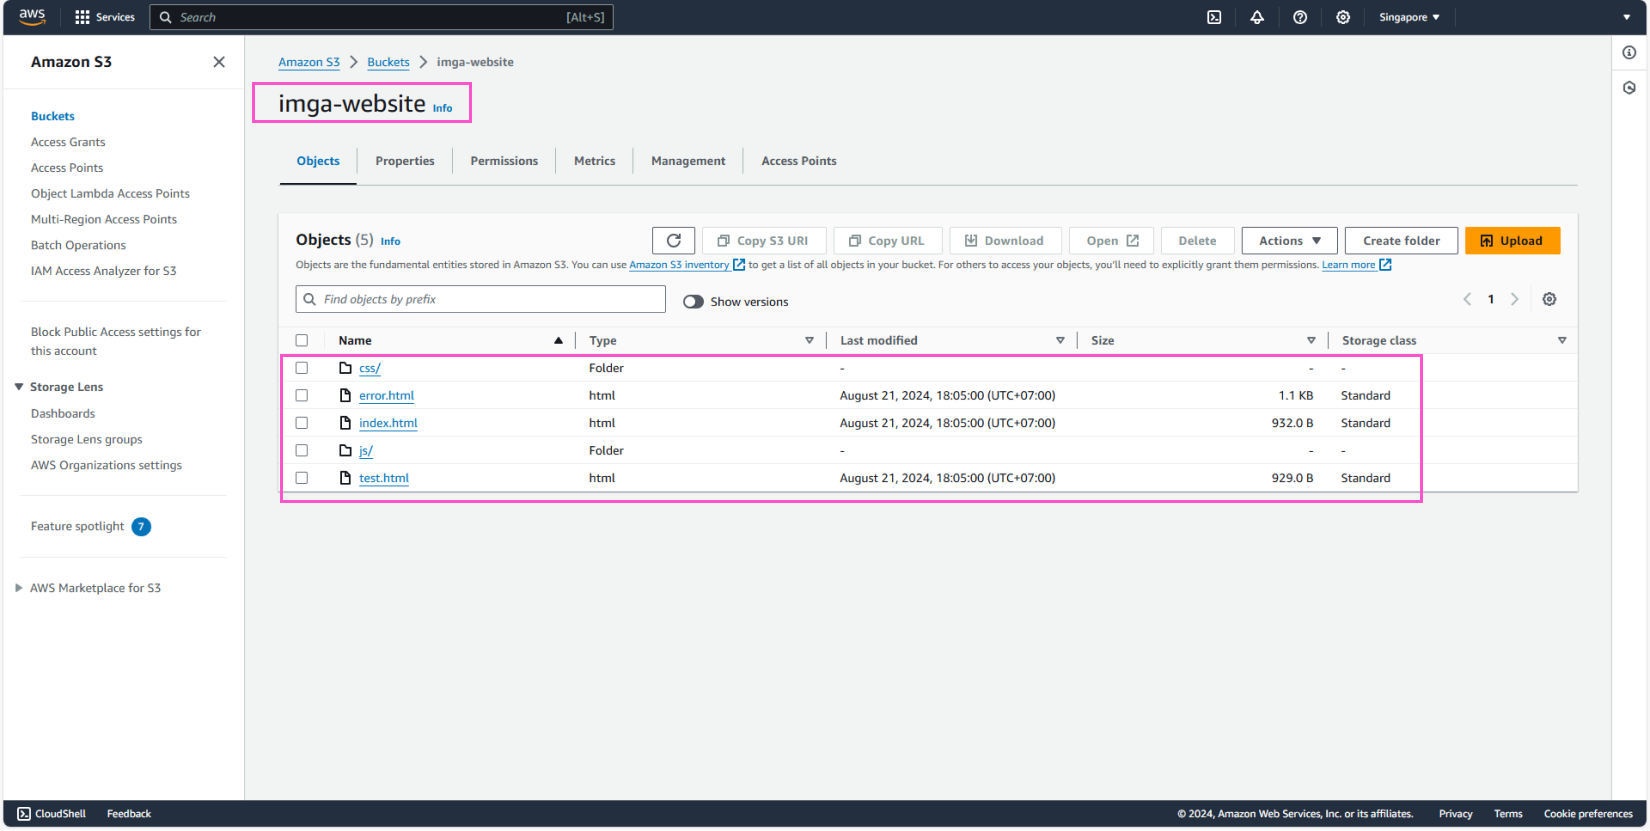Click the css/ folder icon

click(x=345, y=368)
